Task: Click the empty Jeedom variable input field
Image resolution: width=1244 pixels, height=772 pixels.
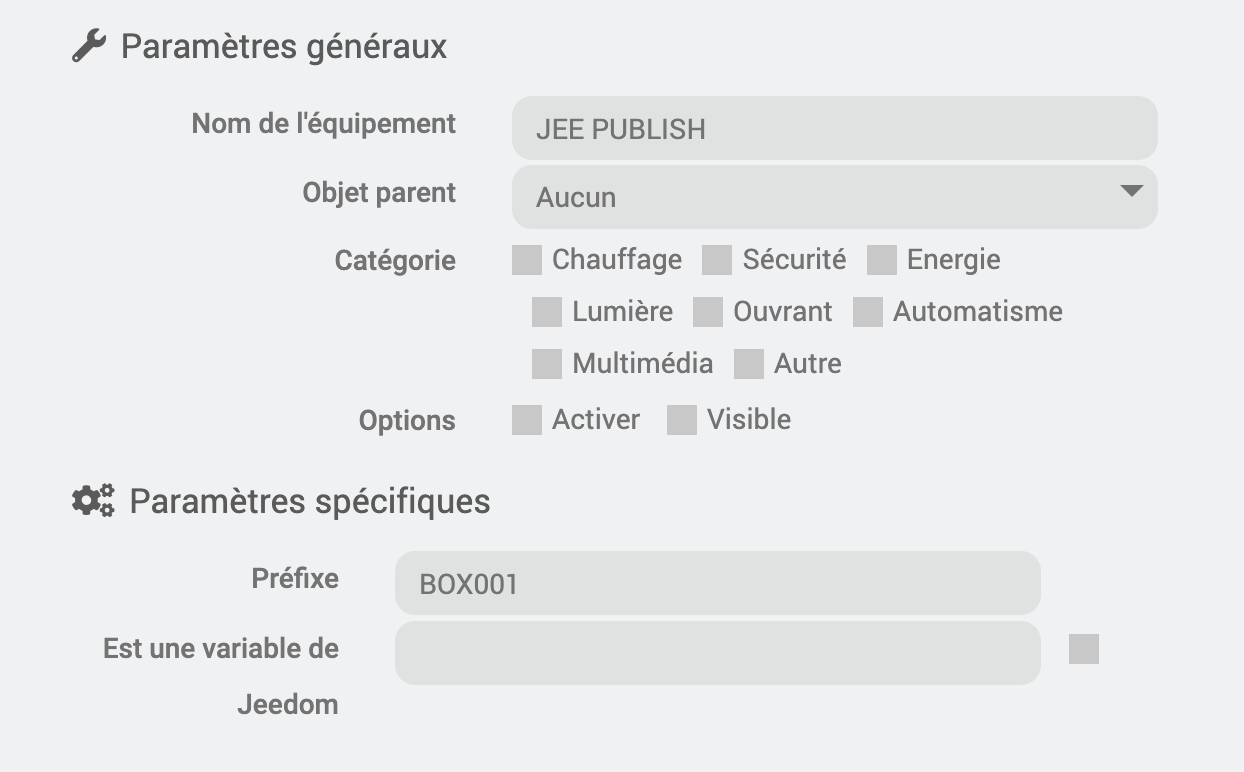Action: point(718,653)
